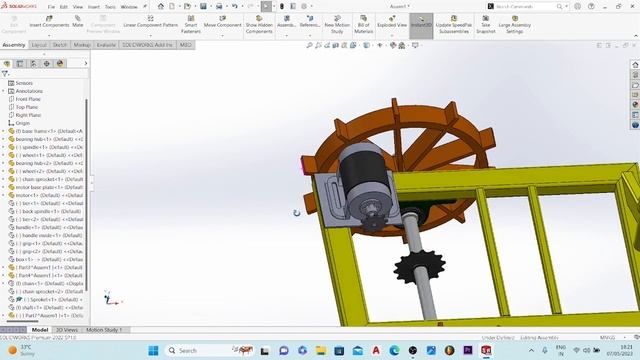
Task: Expand the FeatureManager panel tabs arrow
Action: point(85,63)
